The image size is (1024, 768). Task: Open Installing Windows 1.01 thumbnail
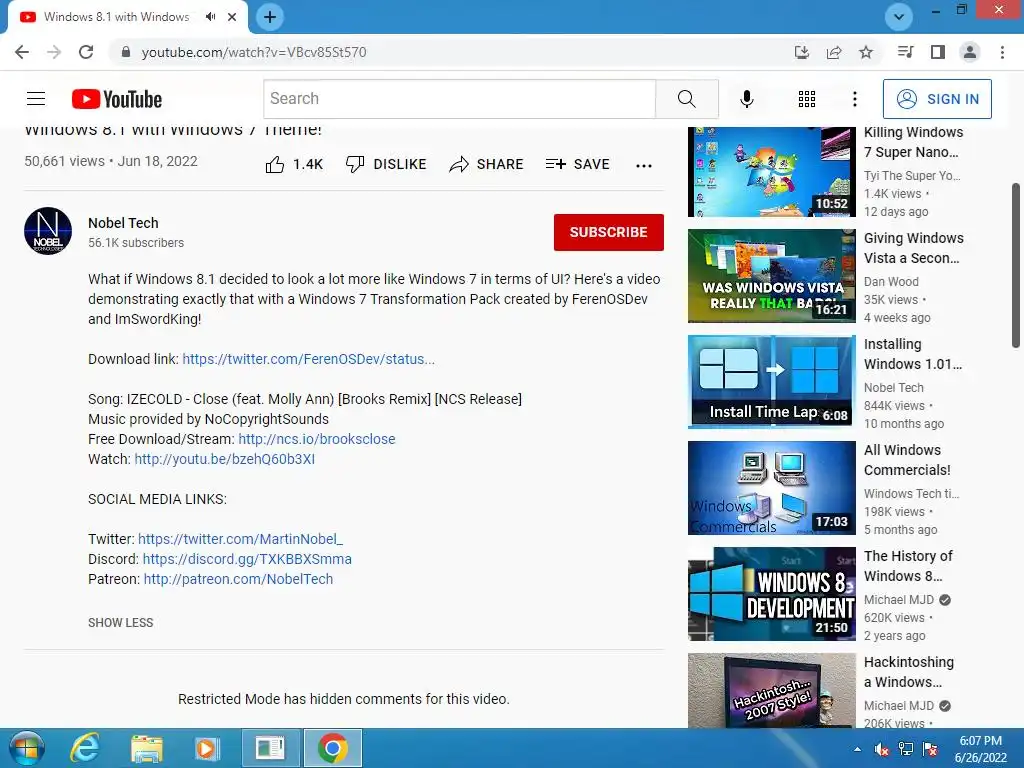coord(772,381)
